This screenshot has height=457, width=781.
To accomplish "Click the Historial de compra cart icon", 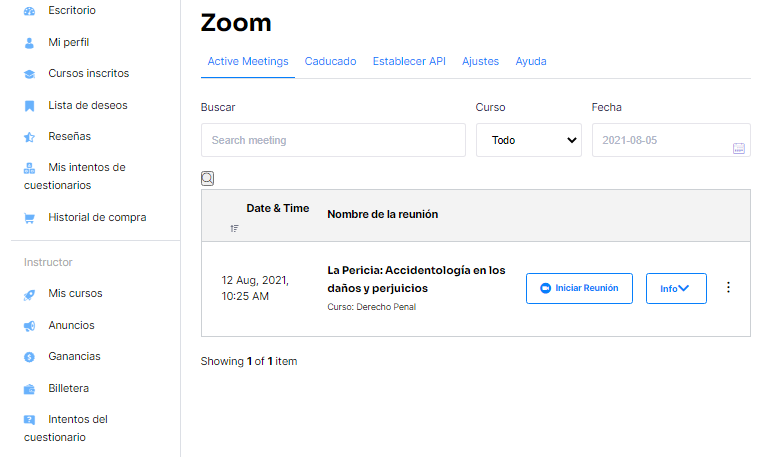I will 29,218.
